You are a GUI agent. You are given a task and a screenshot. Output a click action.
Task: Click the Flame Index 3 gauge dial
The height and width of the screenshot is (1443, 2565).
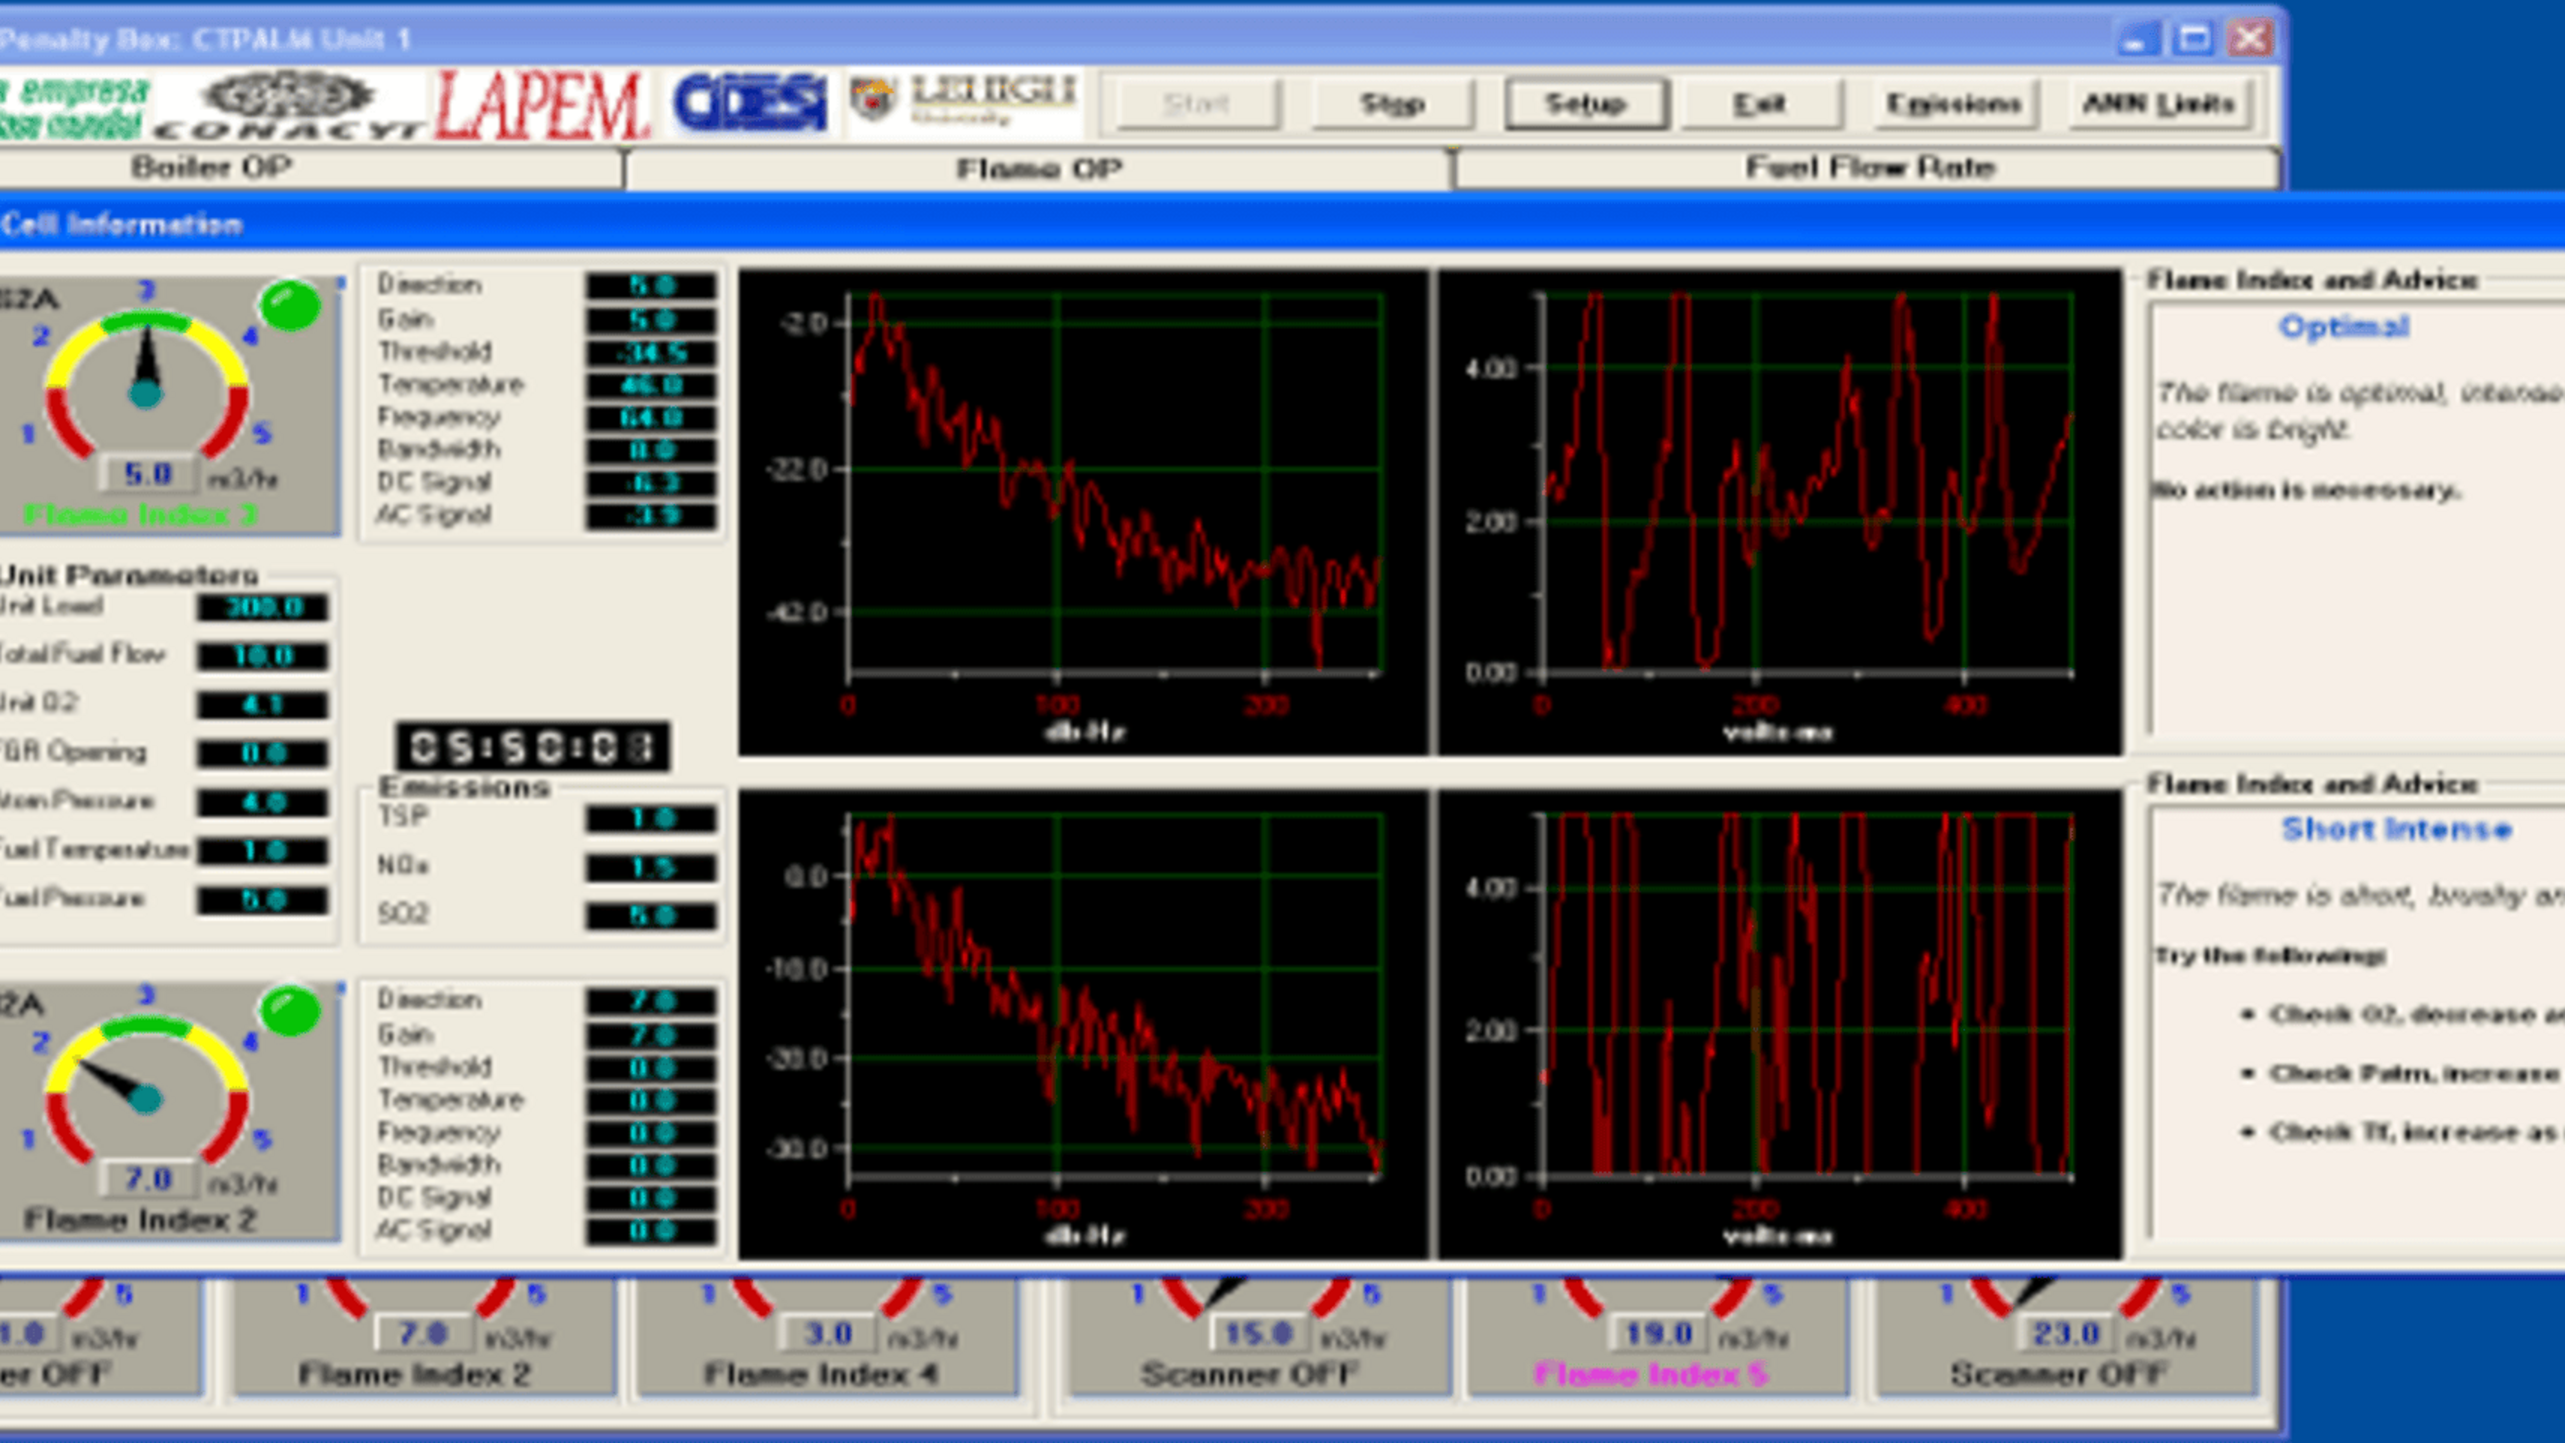coord(147,385)
